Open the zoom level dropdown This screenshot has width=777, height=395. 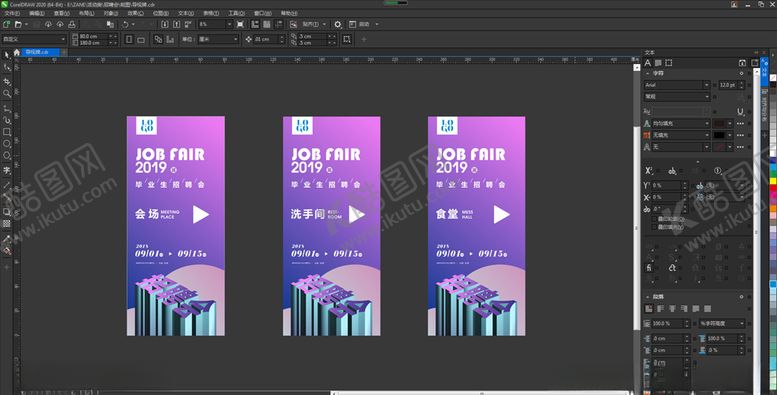tap(215, 24)
